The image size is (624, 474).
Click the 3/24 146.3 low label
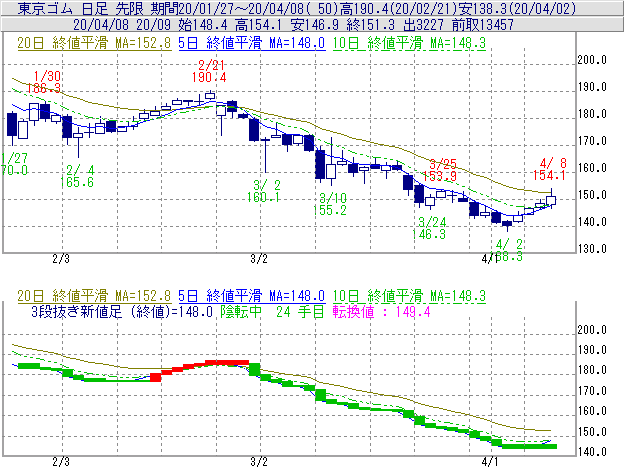(429, 228)
